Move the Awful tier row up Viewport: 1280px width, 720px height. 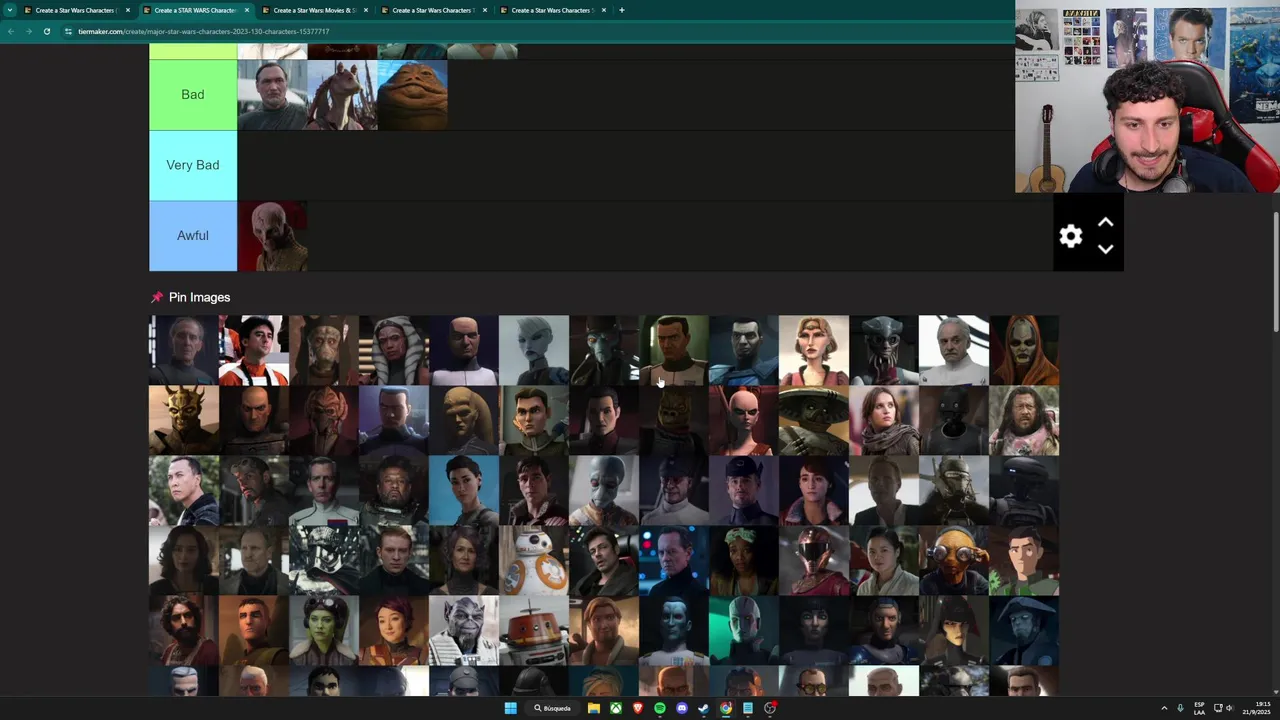pyautogui.click(x=1105, y=222)
